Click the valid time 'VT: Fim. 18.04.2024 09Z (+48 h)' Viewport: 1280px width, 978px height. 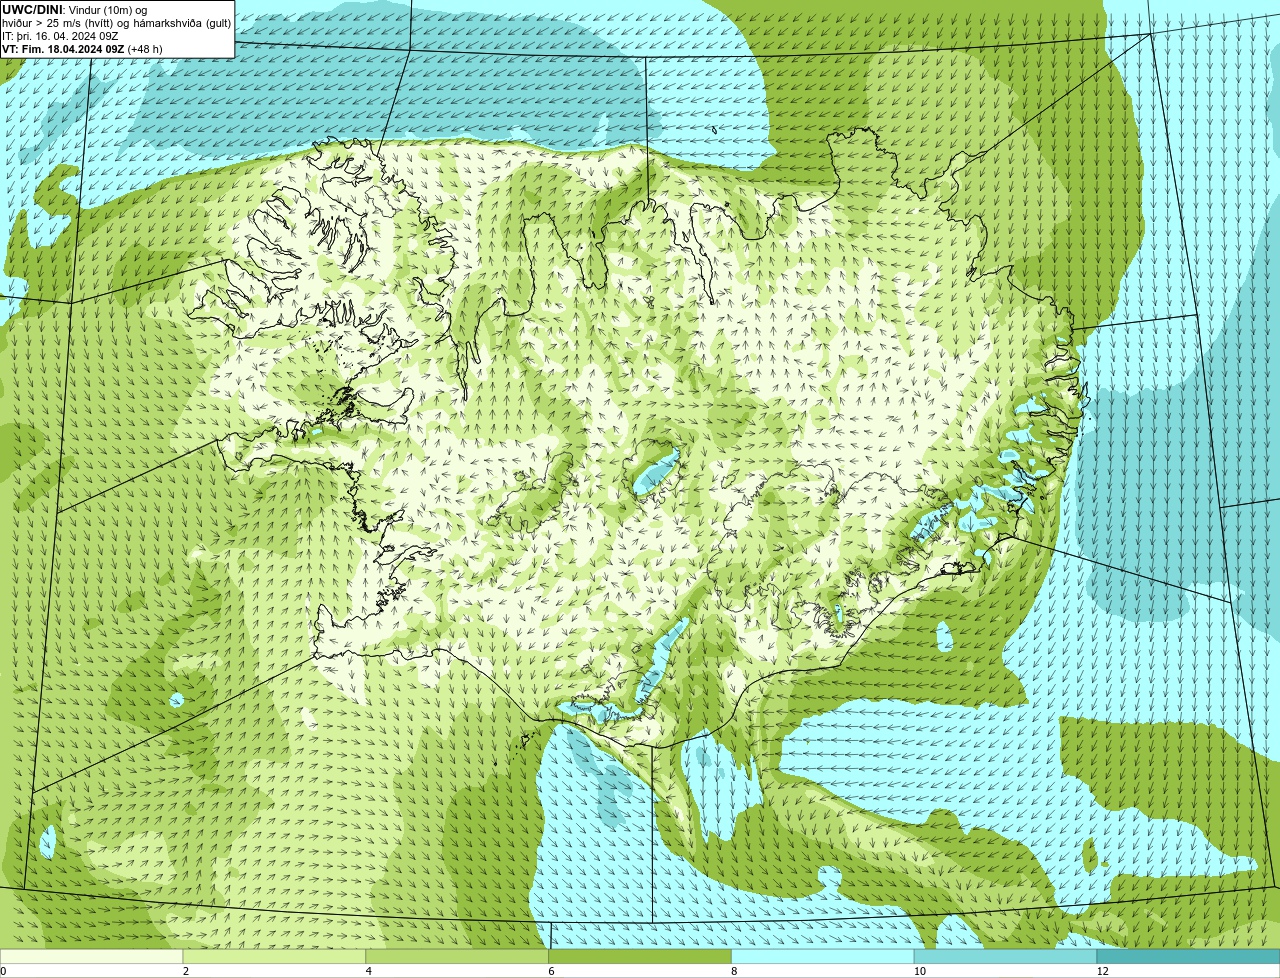coord(82,48)
